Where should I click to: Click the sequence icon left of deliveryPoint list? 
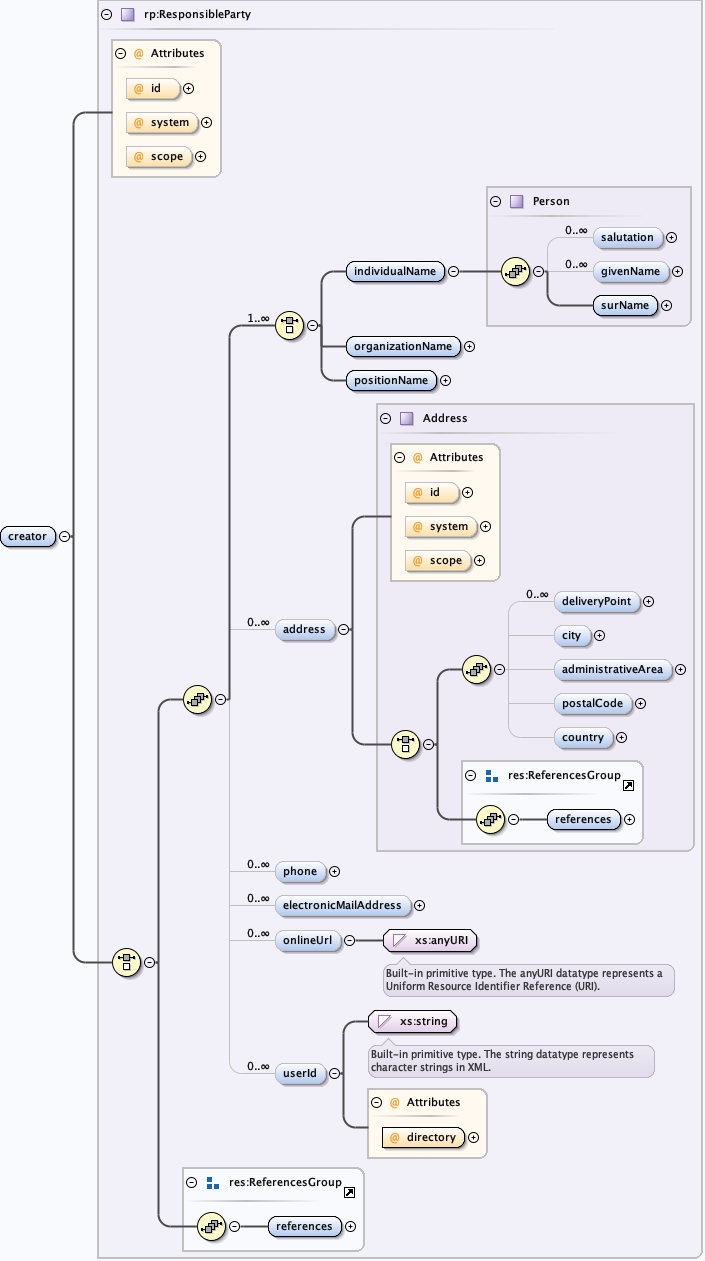[477, 670]
